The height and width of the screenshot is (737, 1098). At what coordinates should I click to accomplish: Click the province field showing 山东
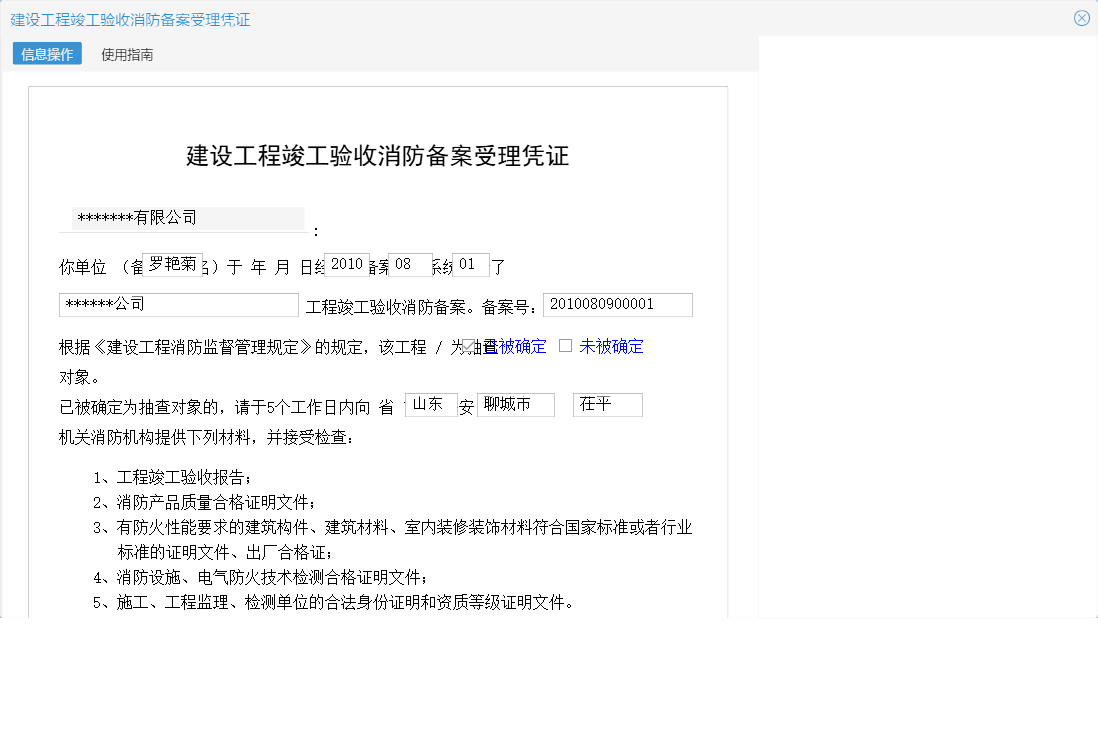431,404
